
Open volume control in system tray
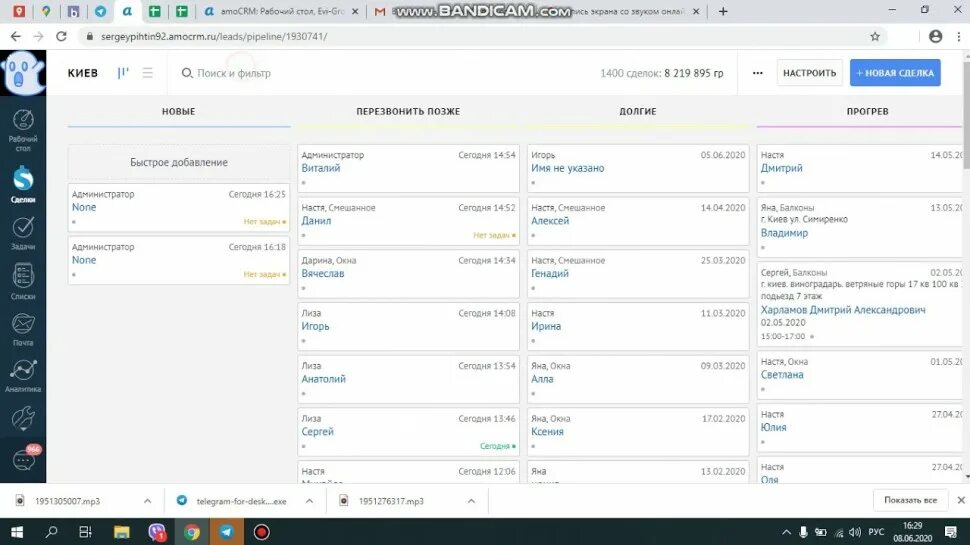[855, 532]
